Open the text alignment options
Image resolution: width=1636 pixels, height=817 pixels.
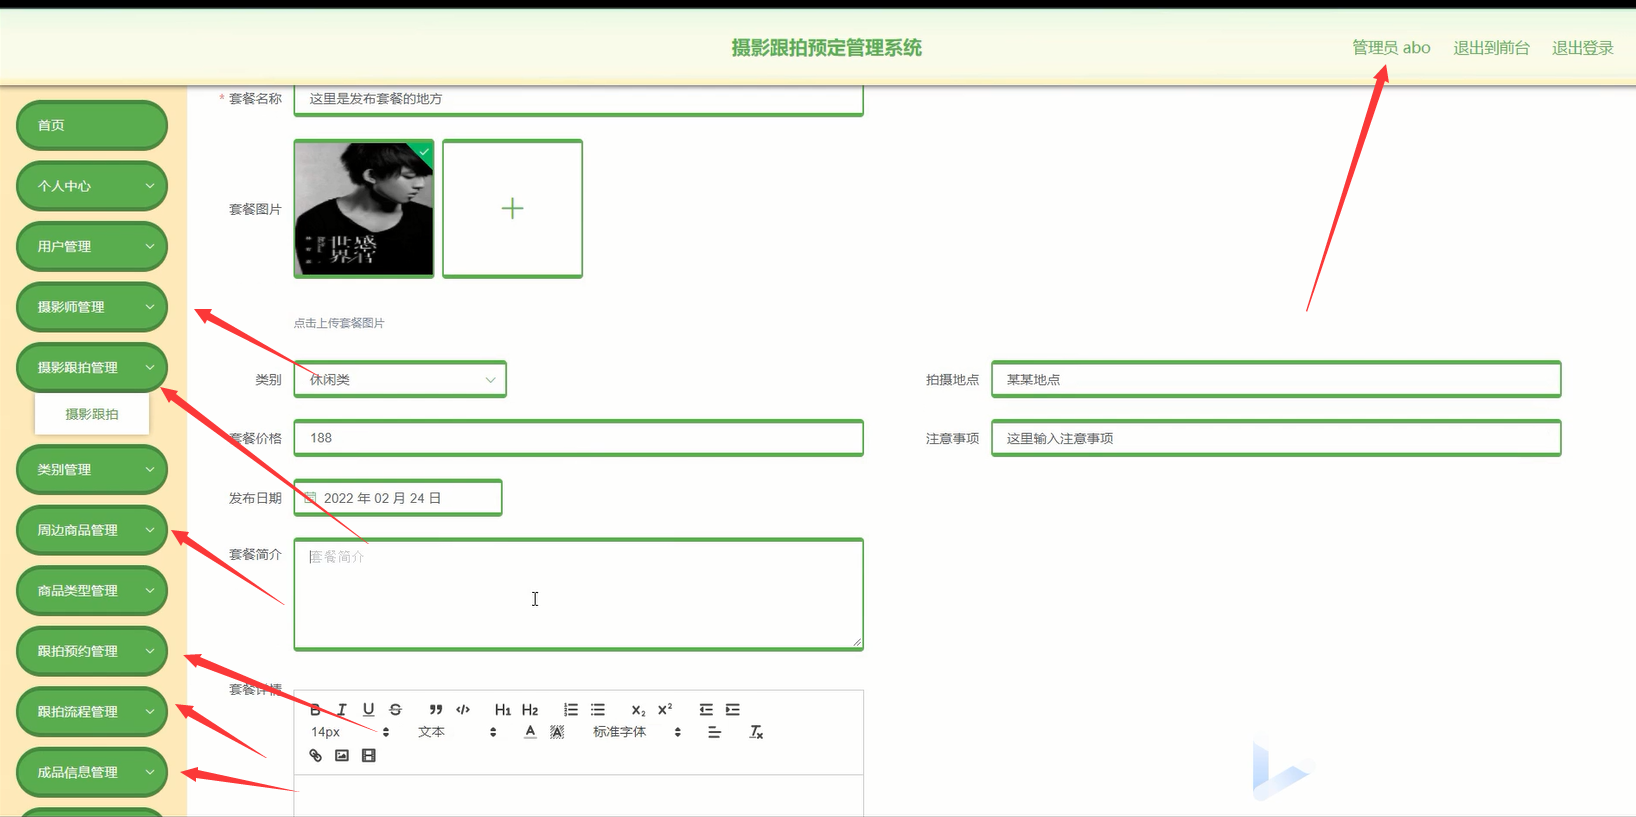(714, 732)
